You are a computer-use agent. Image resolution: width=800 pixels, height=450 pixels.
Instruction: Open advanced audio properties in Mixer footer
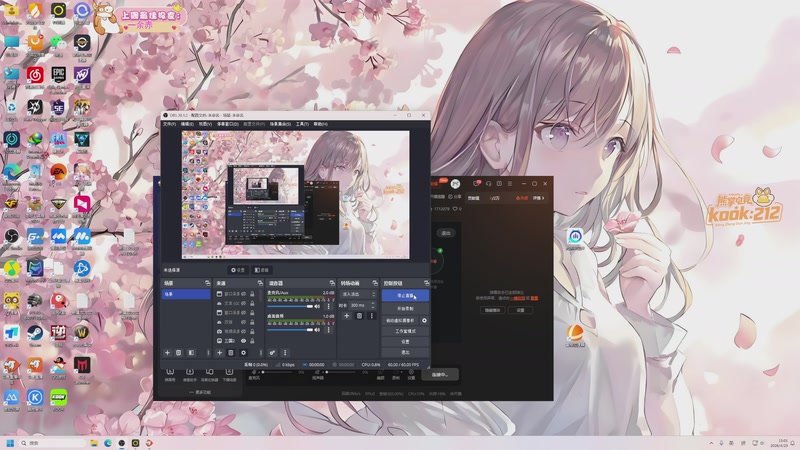click(x=272, y=353)
